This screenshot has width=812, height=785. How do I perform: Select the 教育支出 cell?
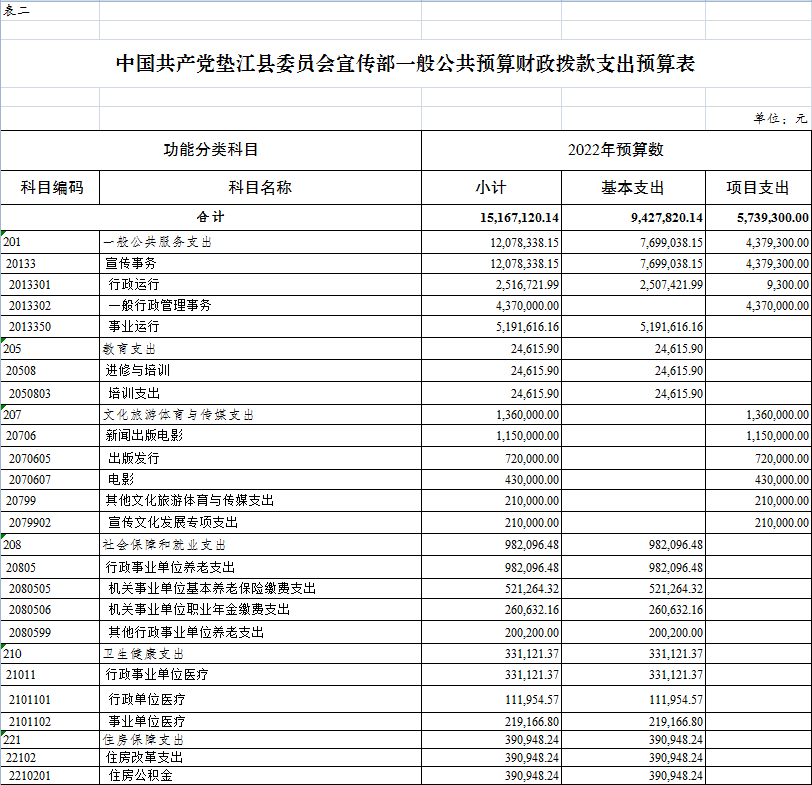[x=260, y=348]
